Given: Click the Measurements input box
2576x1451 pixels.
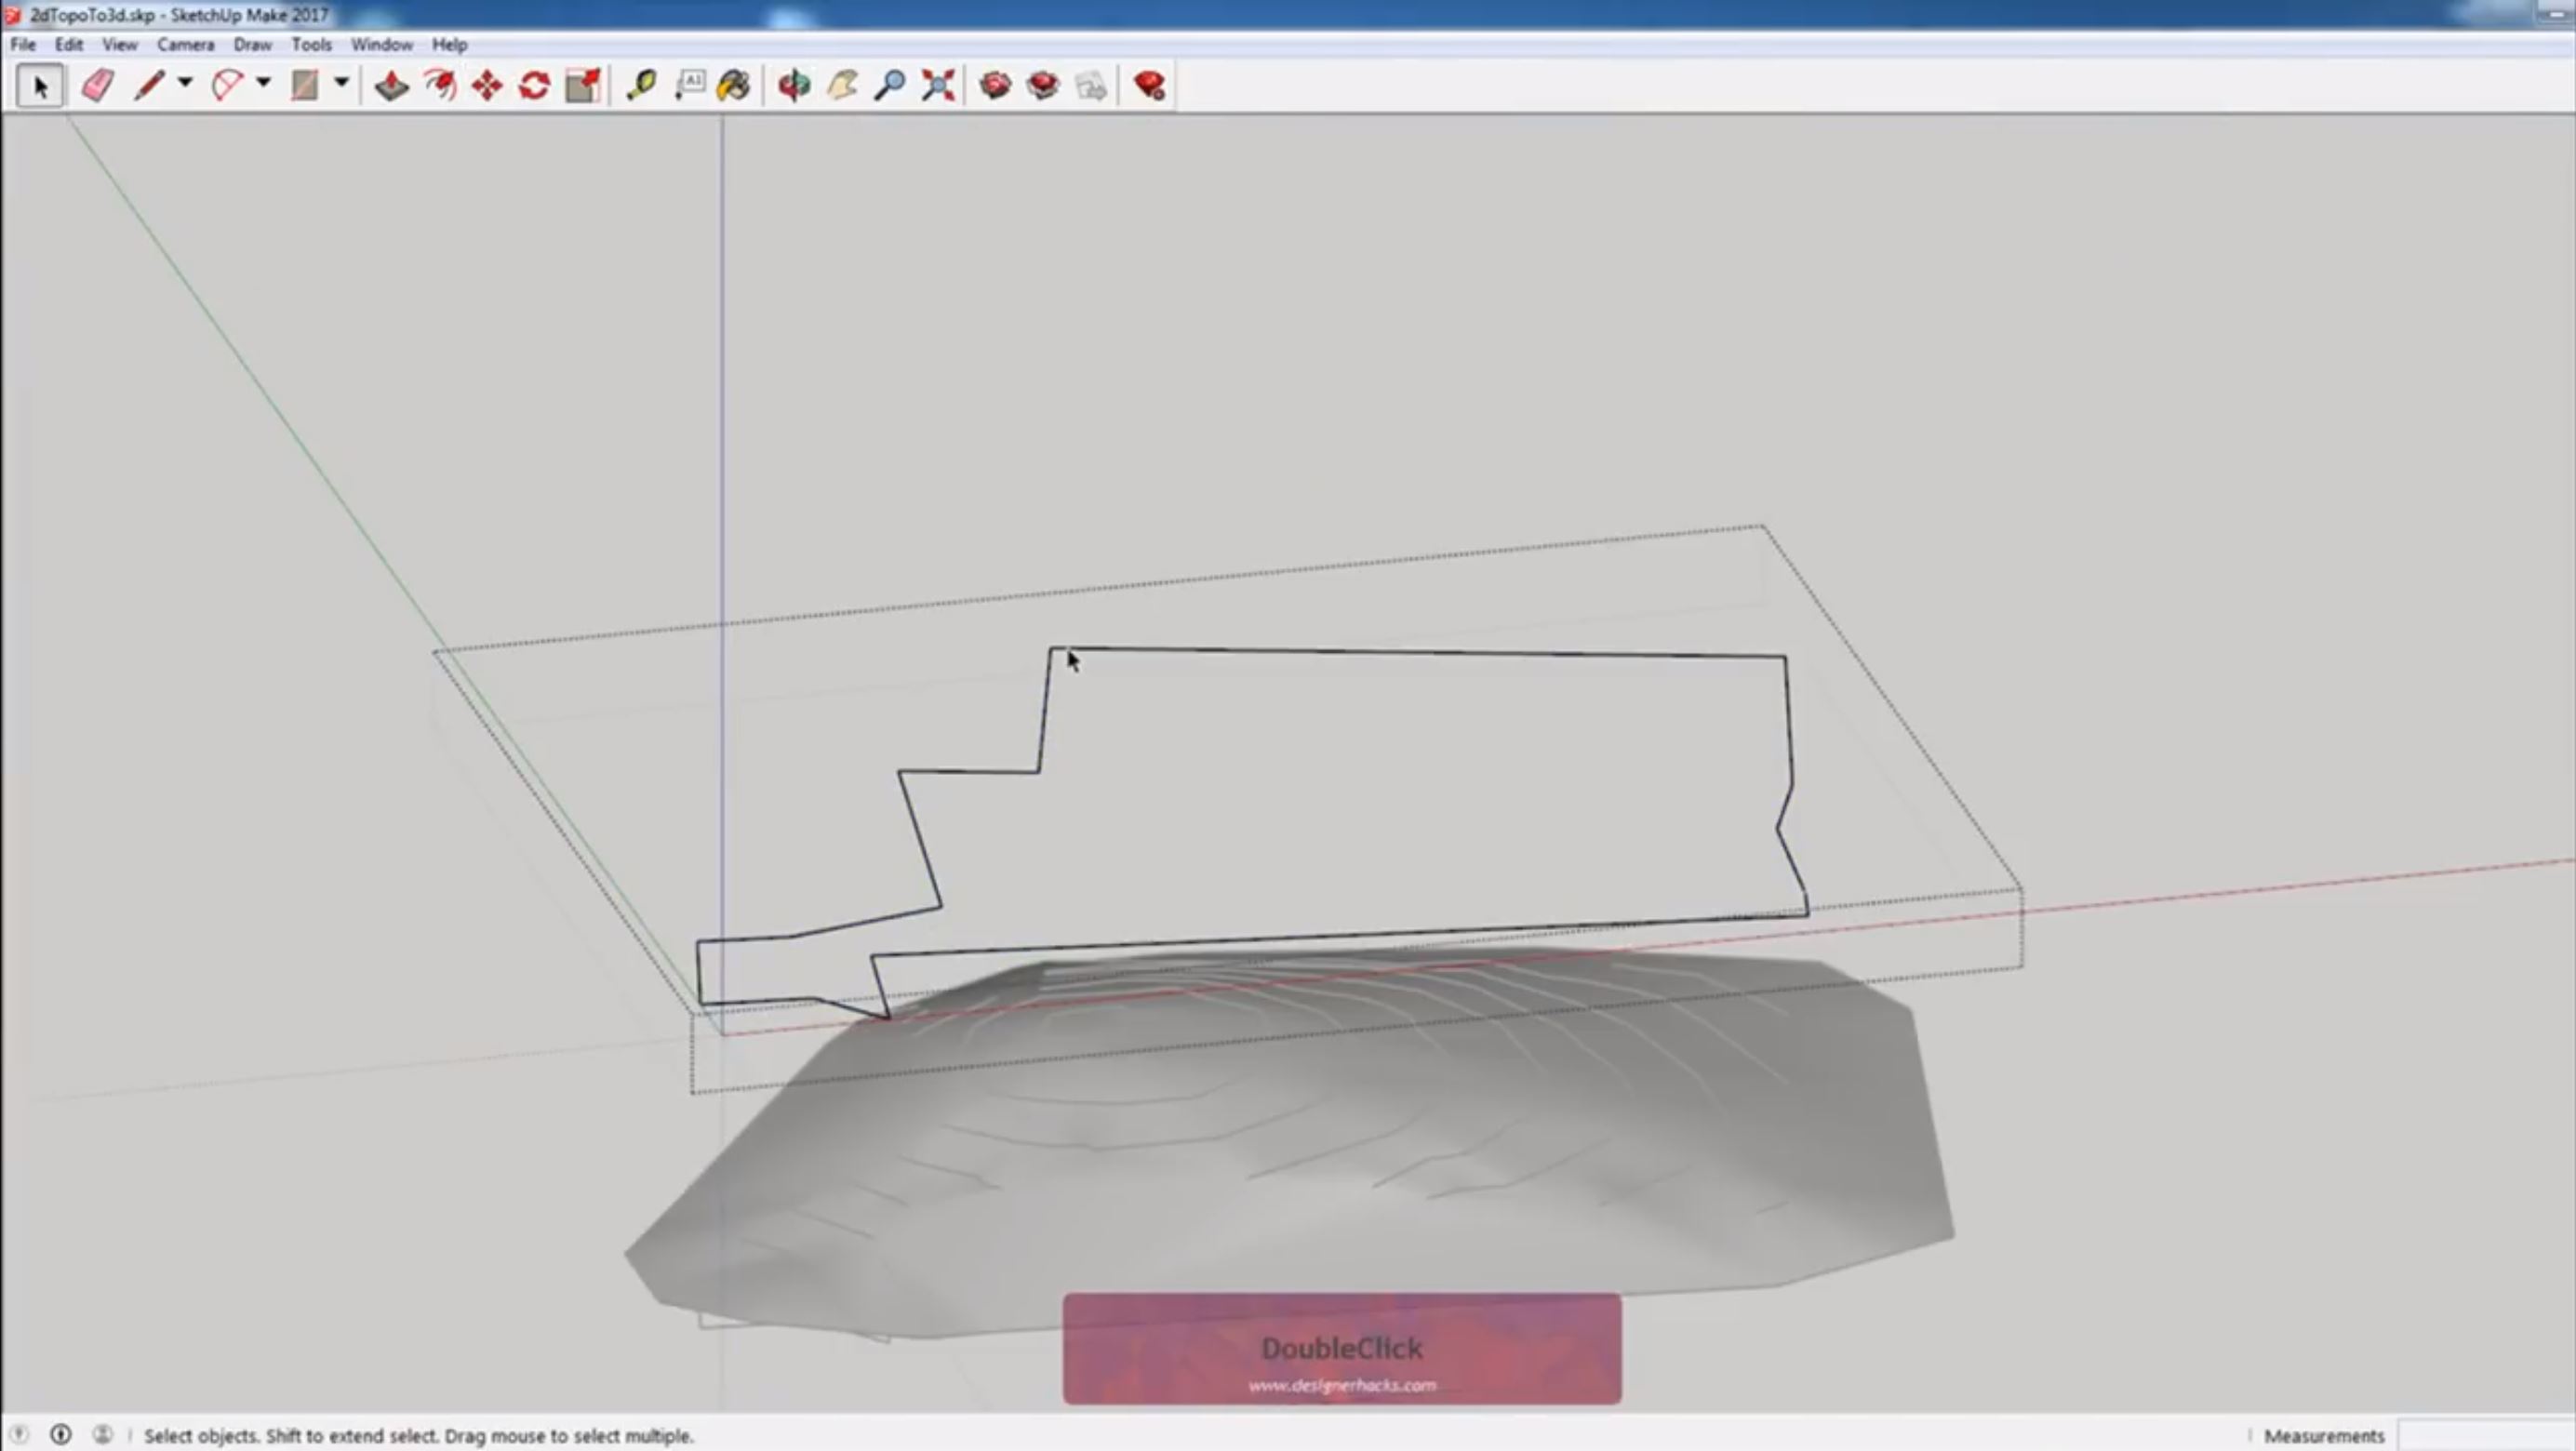Looking at the screenshot, I should [x=2485, y=1435].
